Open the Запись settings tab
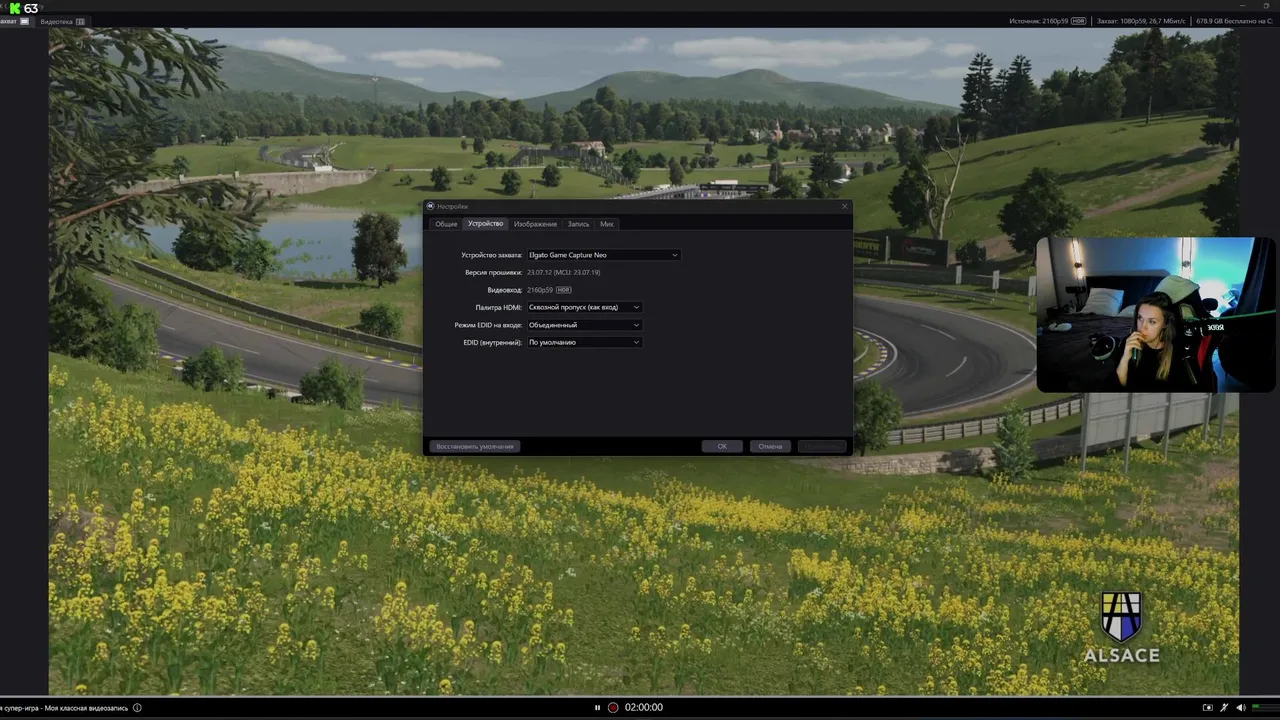The height and width of the screenshot is (720, 1280). coord(578,224)
